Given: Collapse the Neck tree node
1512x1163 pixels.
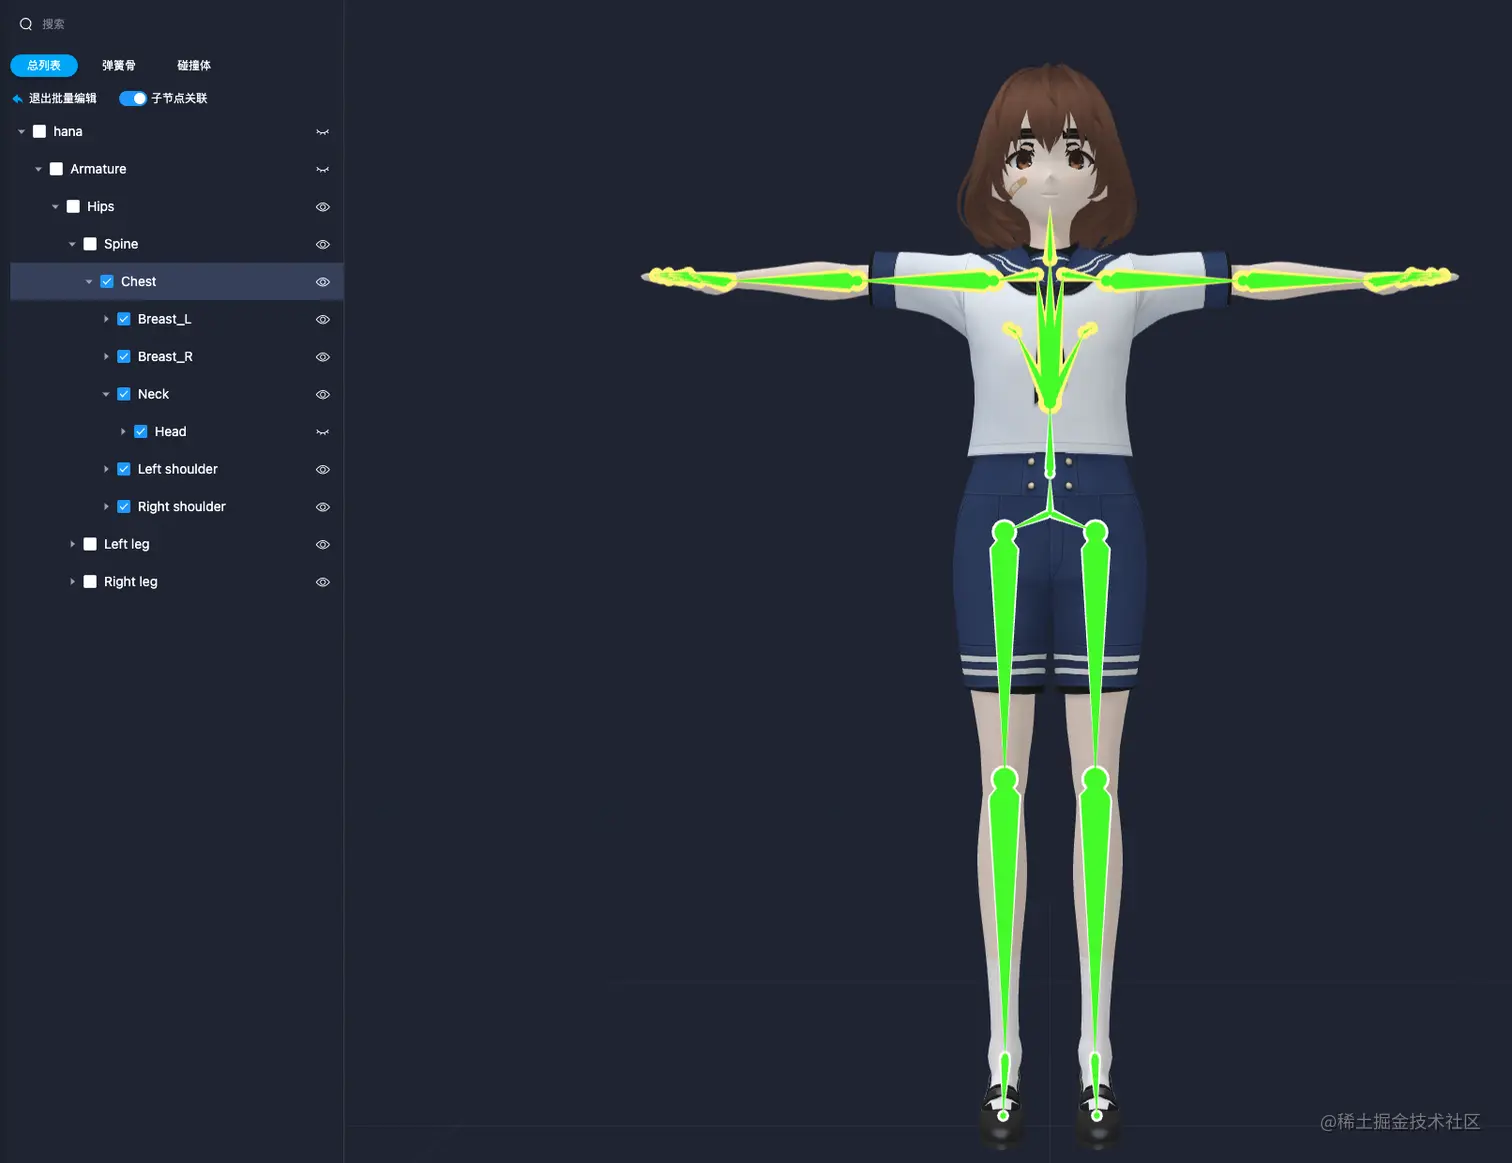Looking at the screenshot, I should [x=106, y=394].
